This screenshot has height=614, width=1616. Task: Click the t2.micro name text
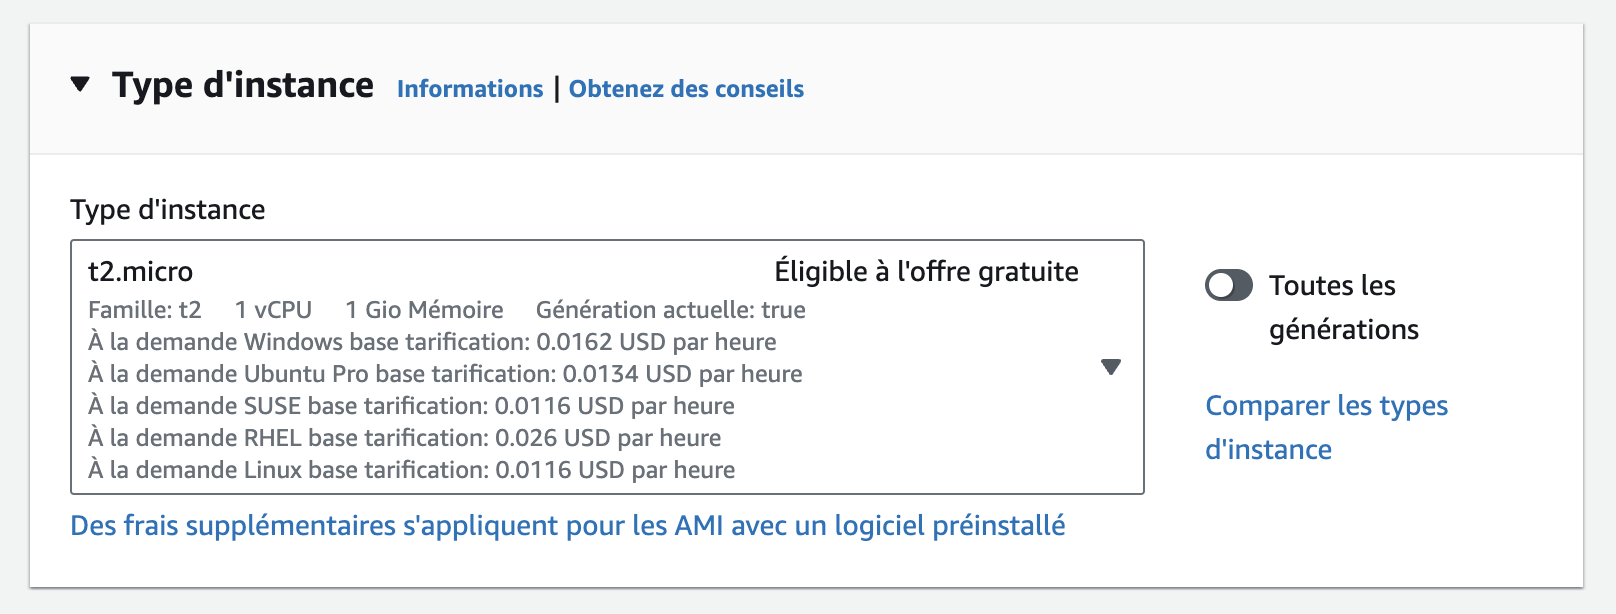[x=141, y=272]
